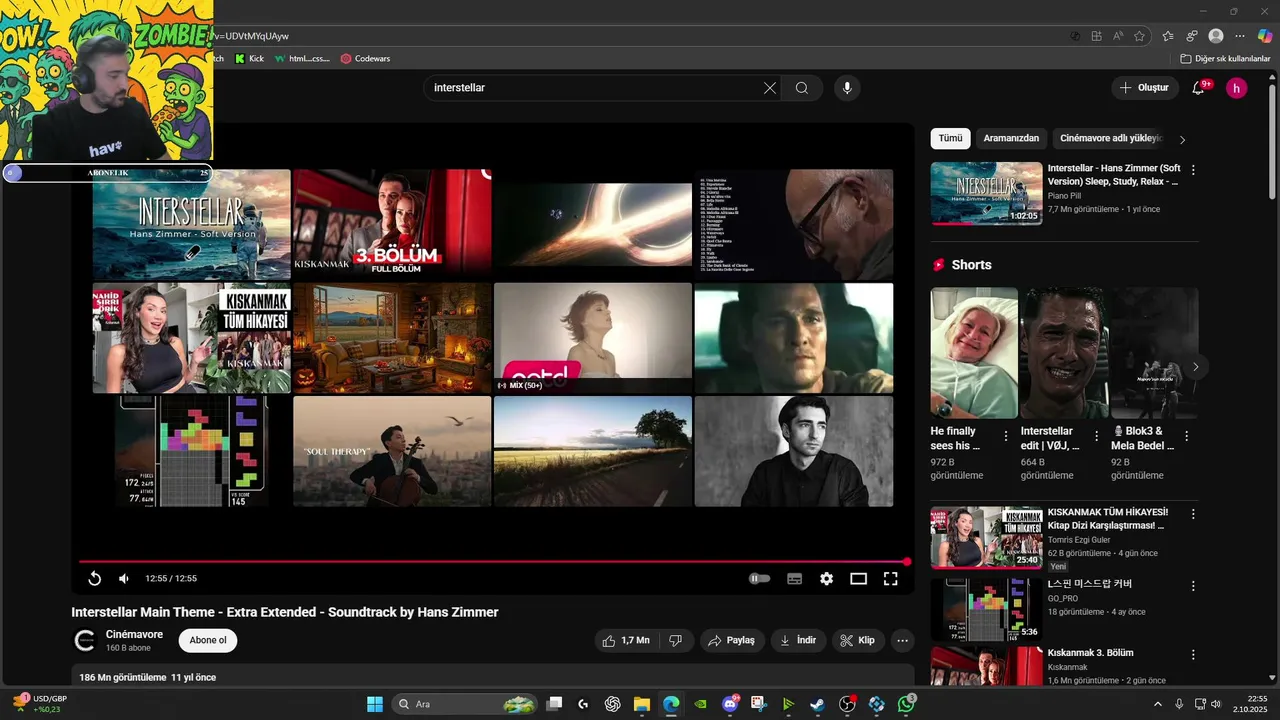
Task: Open browser profile icon
Action: 1216,36
